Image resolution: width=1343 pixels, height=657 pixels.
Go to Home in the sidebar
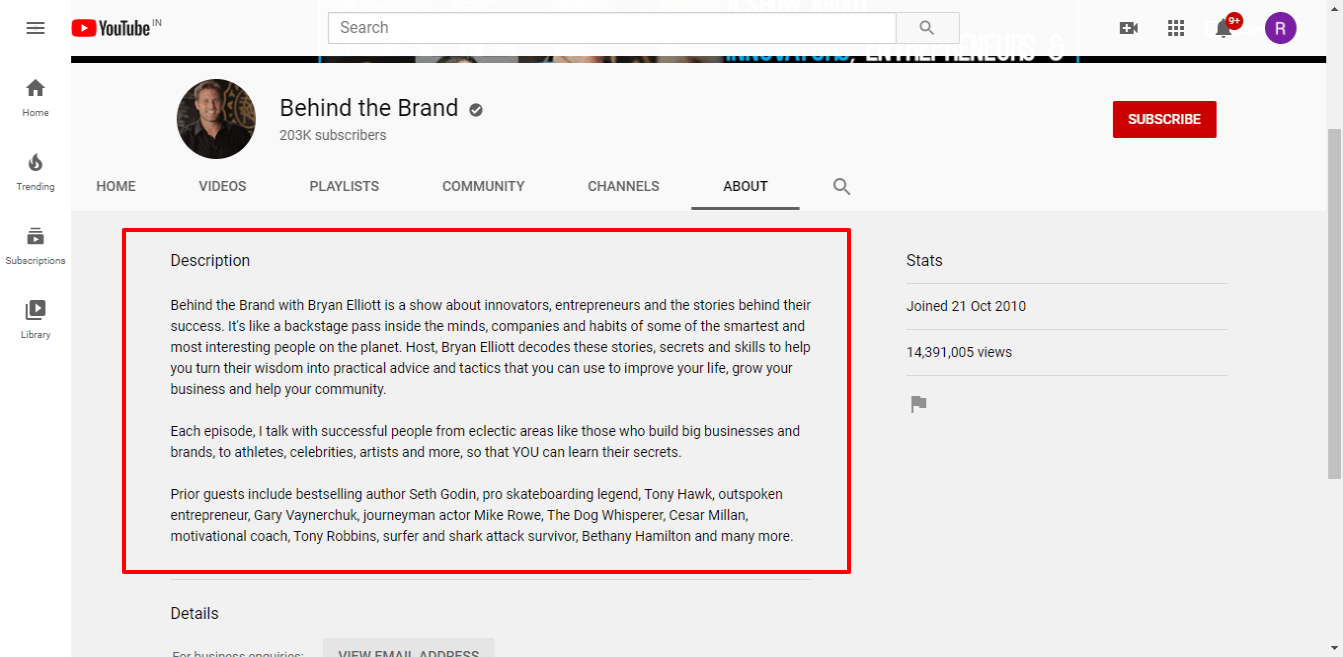(35, 97)
